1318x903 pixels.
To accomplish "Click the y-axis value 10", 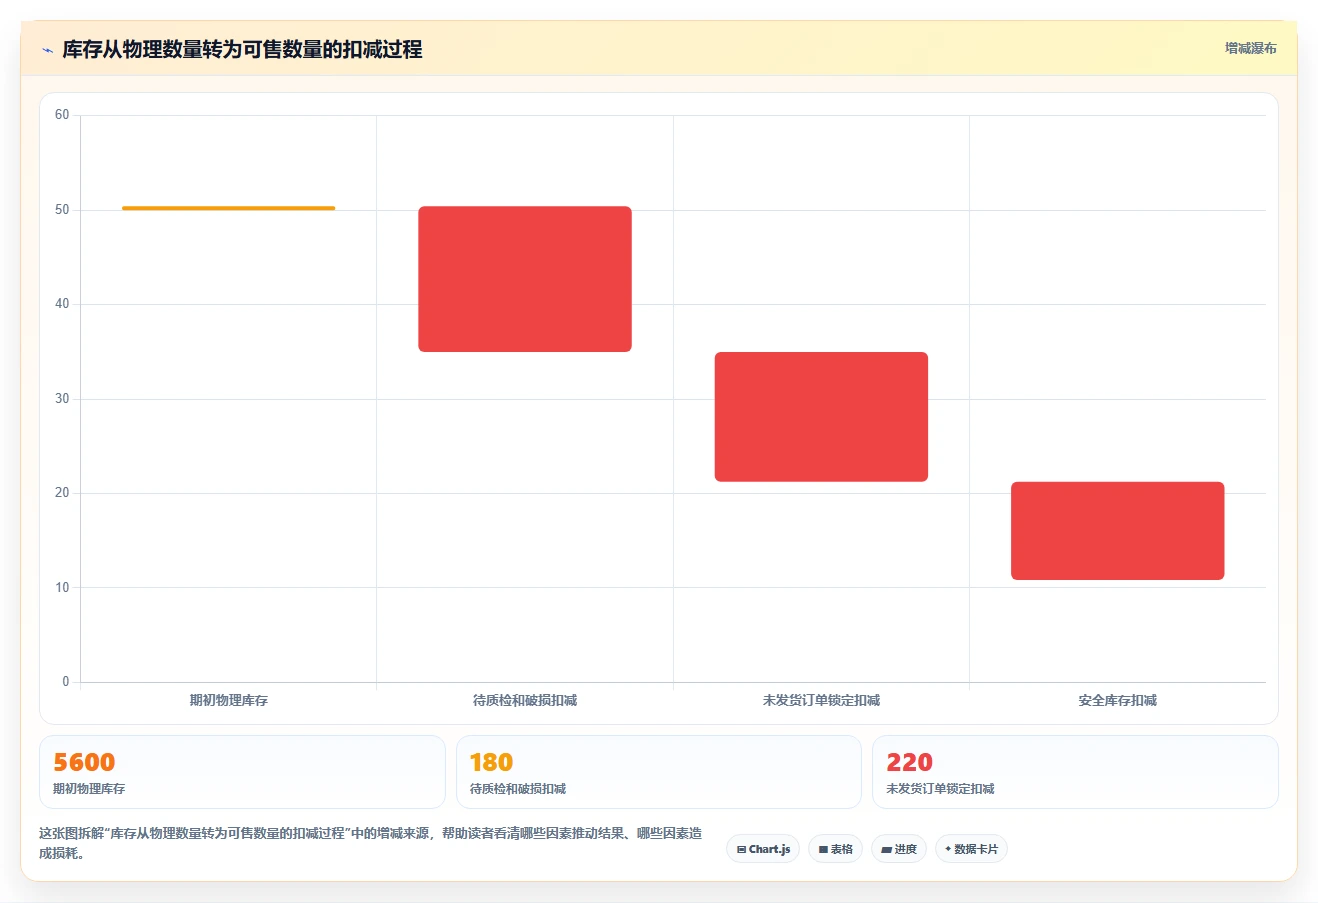I will pyautogui.click(x=62, y=588).
